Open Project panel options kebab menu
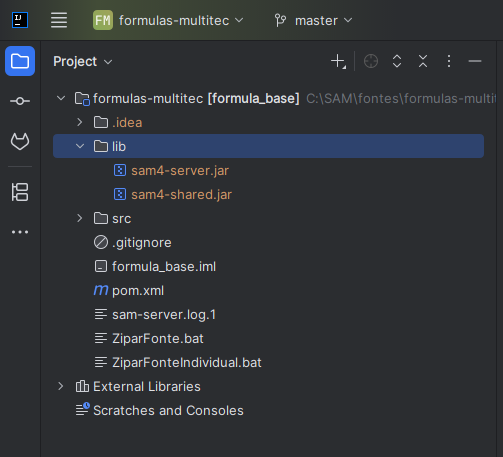 click(x=449, y=61)
